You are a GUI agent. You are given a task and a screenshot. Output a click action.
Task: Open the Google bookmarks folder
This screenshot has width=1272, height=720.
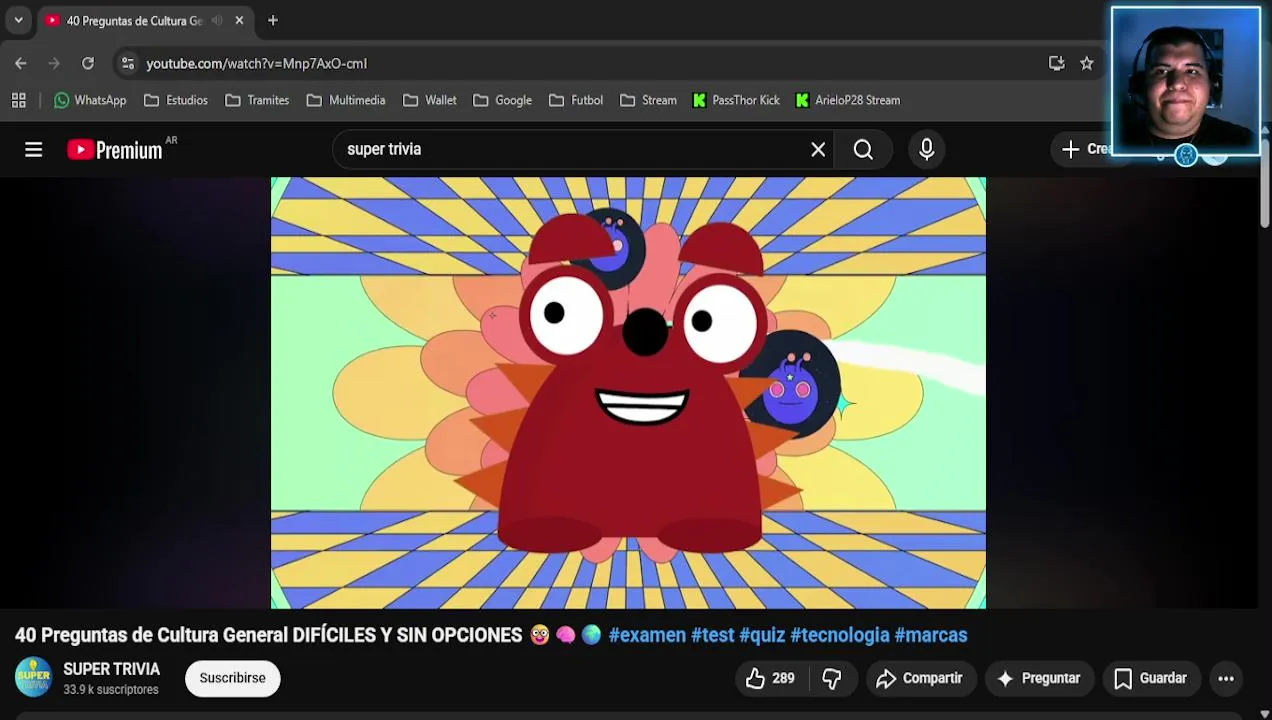click(502, 100)
